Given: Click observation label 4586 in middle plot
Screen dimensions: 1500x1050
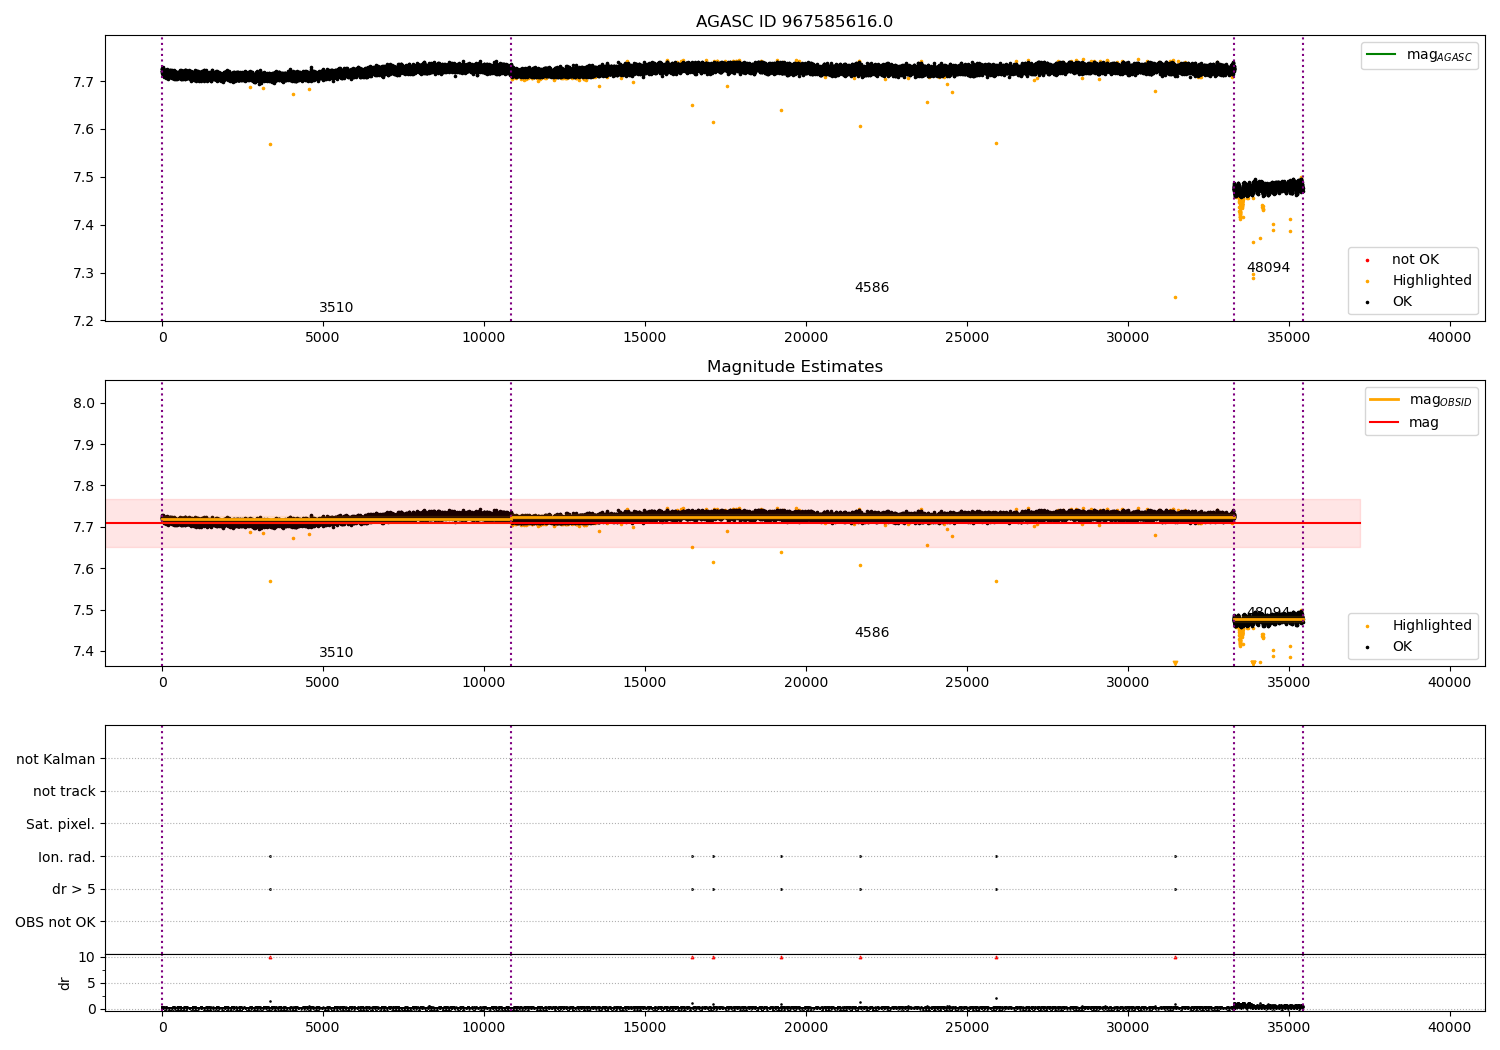Looking at the screenshot, I should [872, 633].
